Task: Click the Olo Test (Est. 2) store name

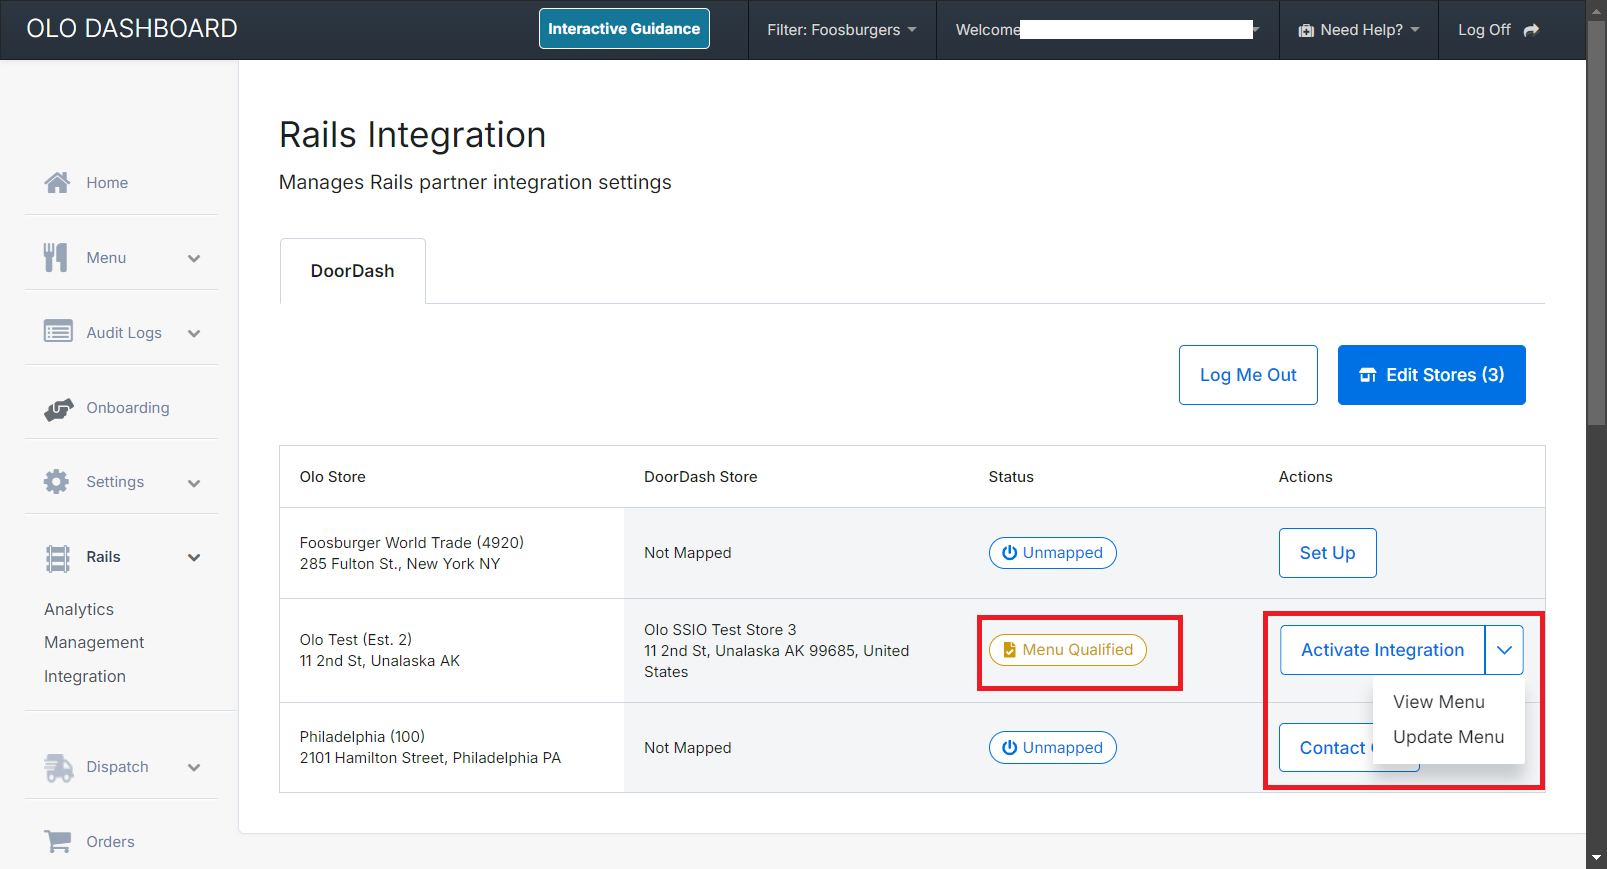Action: 356,640
